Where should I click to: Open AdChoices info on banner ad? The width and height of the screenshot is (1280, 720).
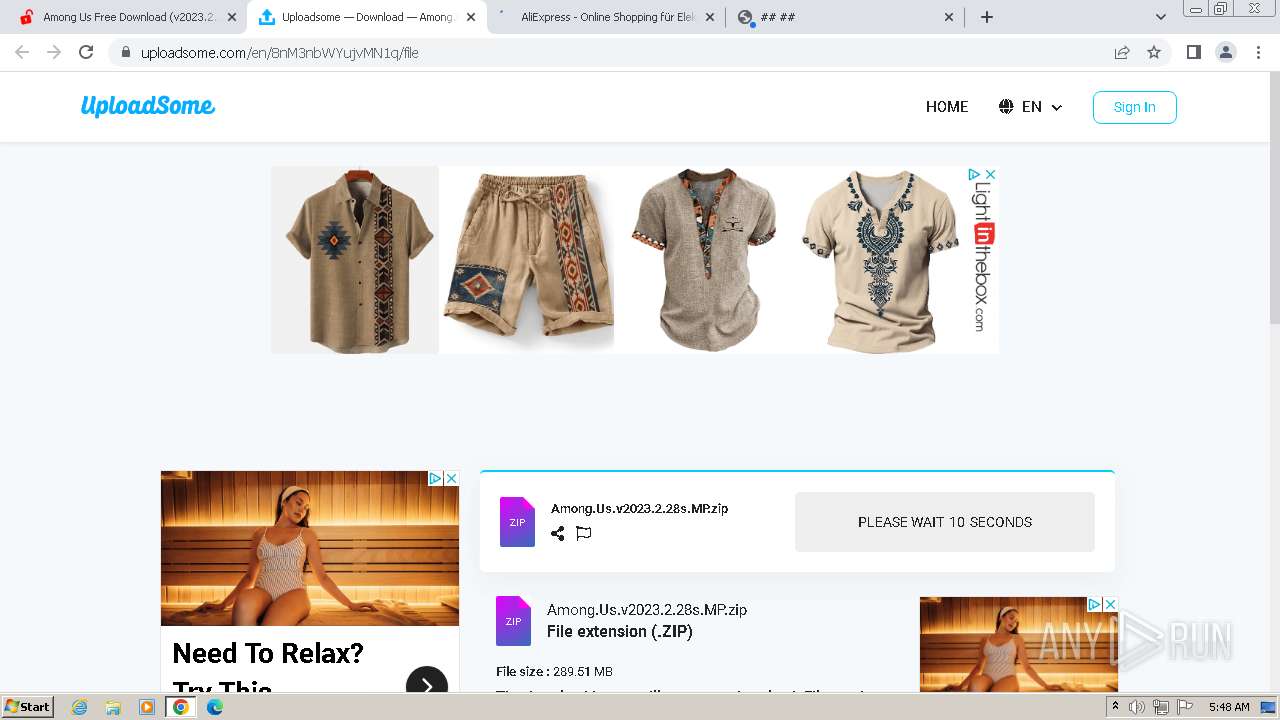974,174
